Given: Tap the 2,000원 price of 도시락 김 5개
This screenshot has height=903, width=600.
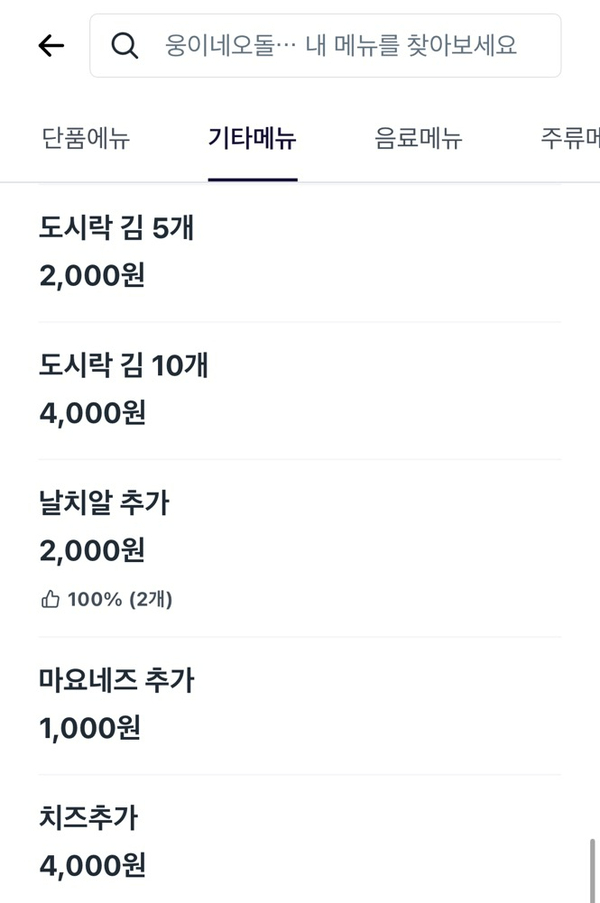Looking at the screenshot, I should (x=92, y=275).
